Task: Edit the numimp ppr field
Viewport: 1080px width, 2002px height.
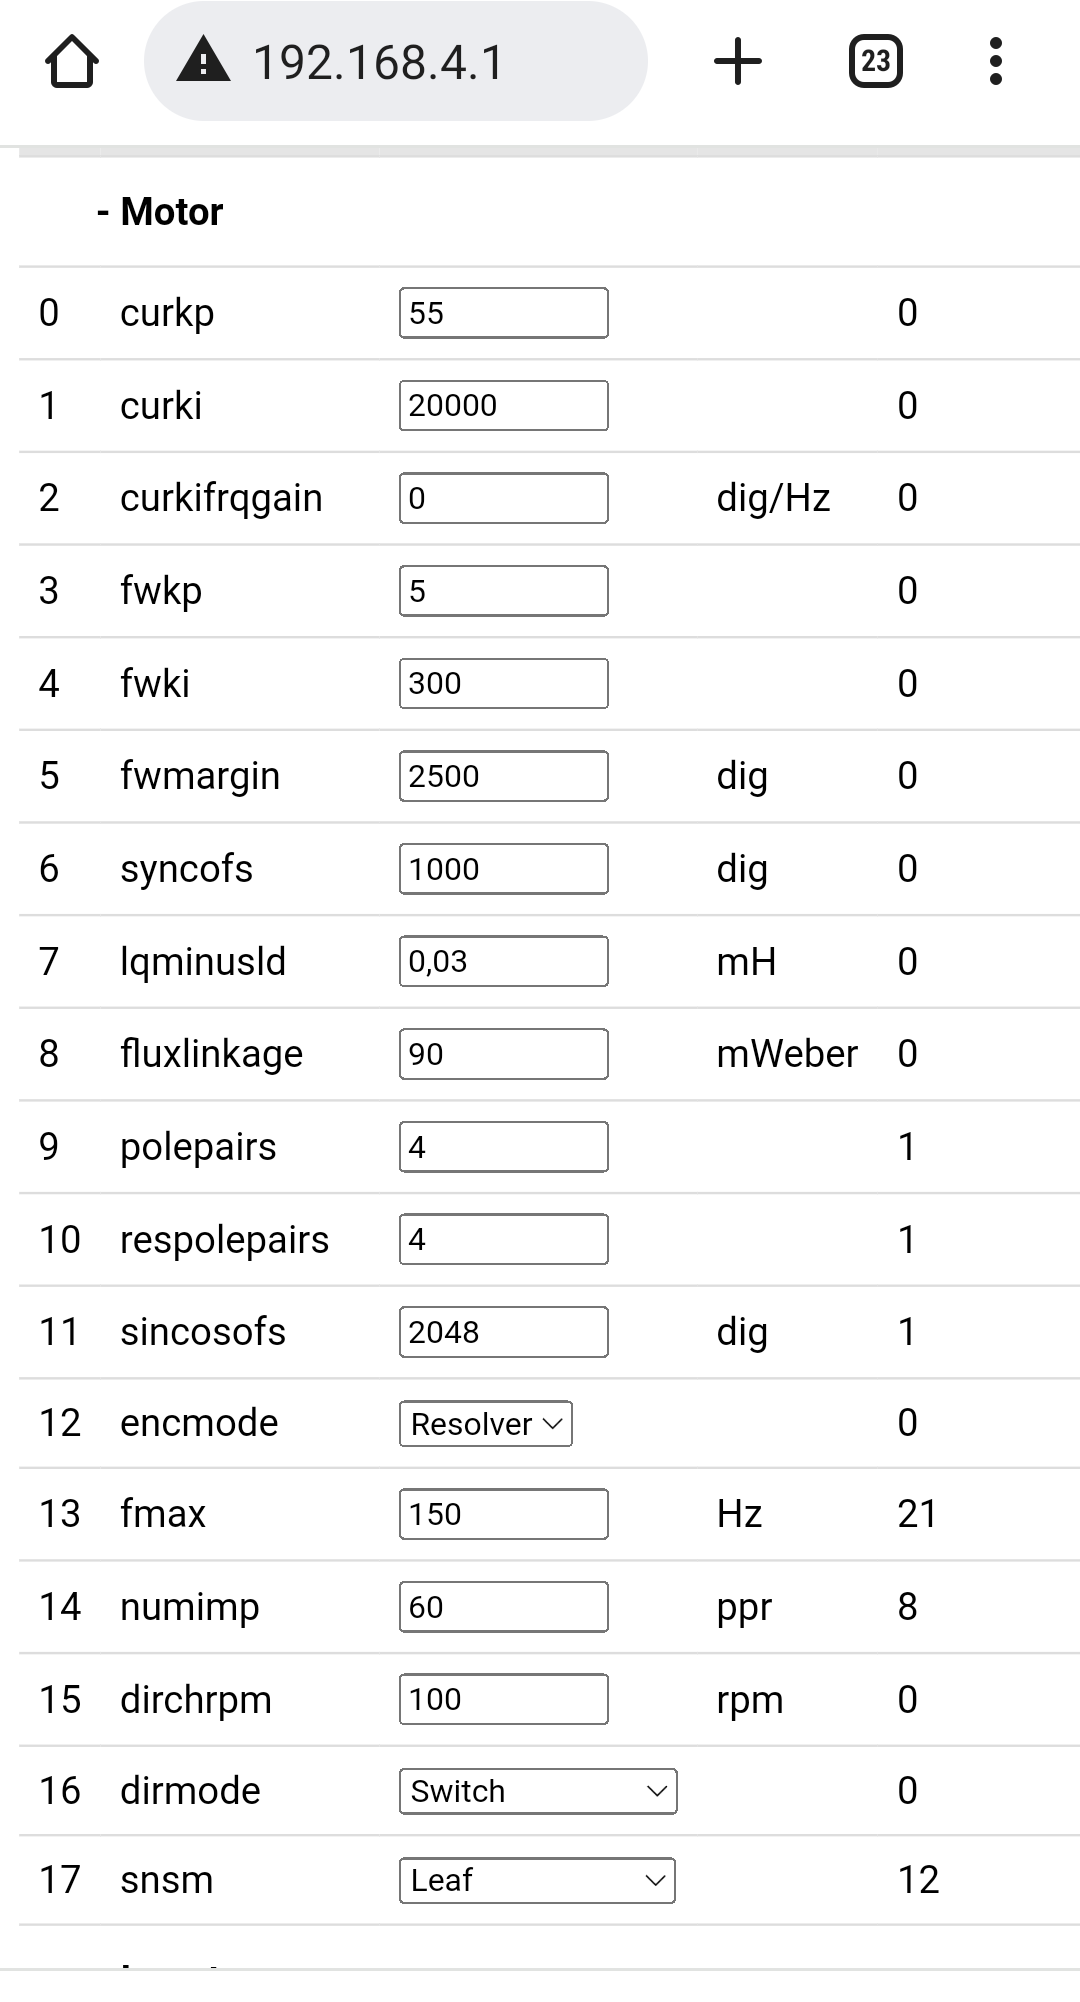Action: 503,1607
